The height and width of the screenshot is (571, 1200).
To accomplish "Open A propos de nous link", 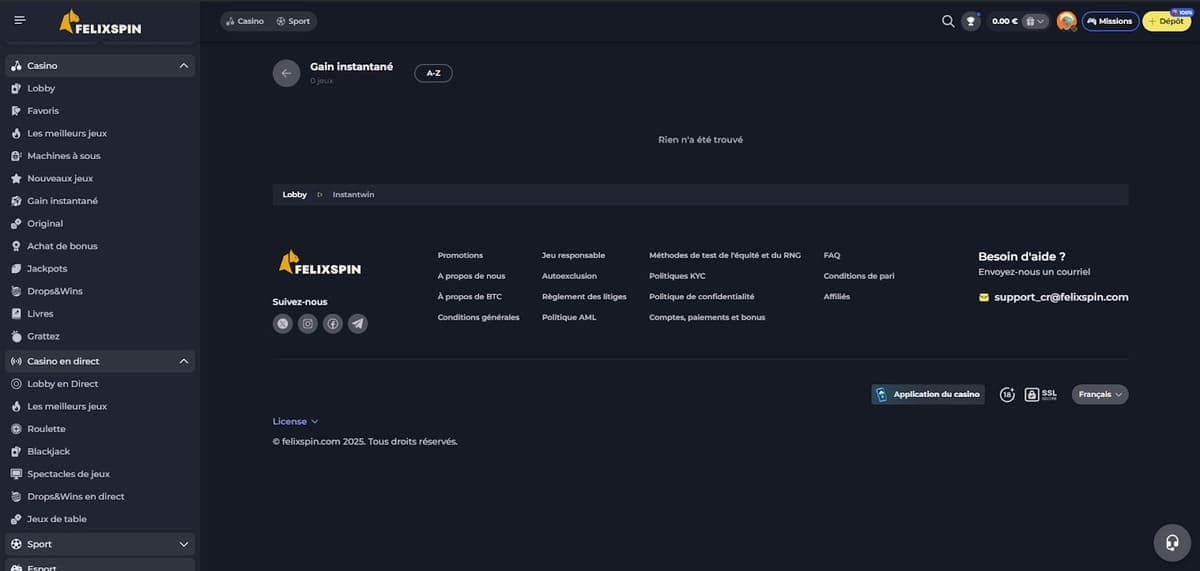I will [471, 276].
